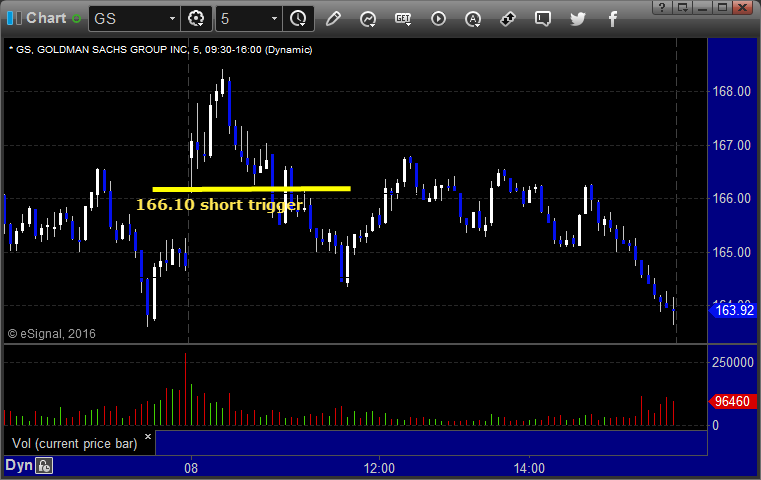Click the GET tools icon
761x480 pixels.
[403, 19]
